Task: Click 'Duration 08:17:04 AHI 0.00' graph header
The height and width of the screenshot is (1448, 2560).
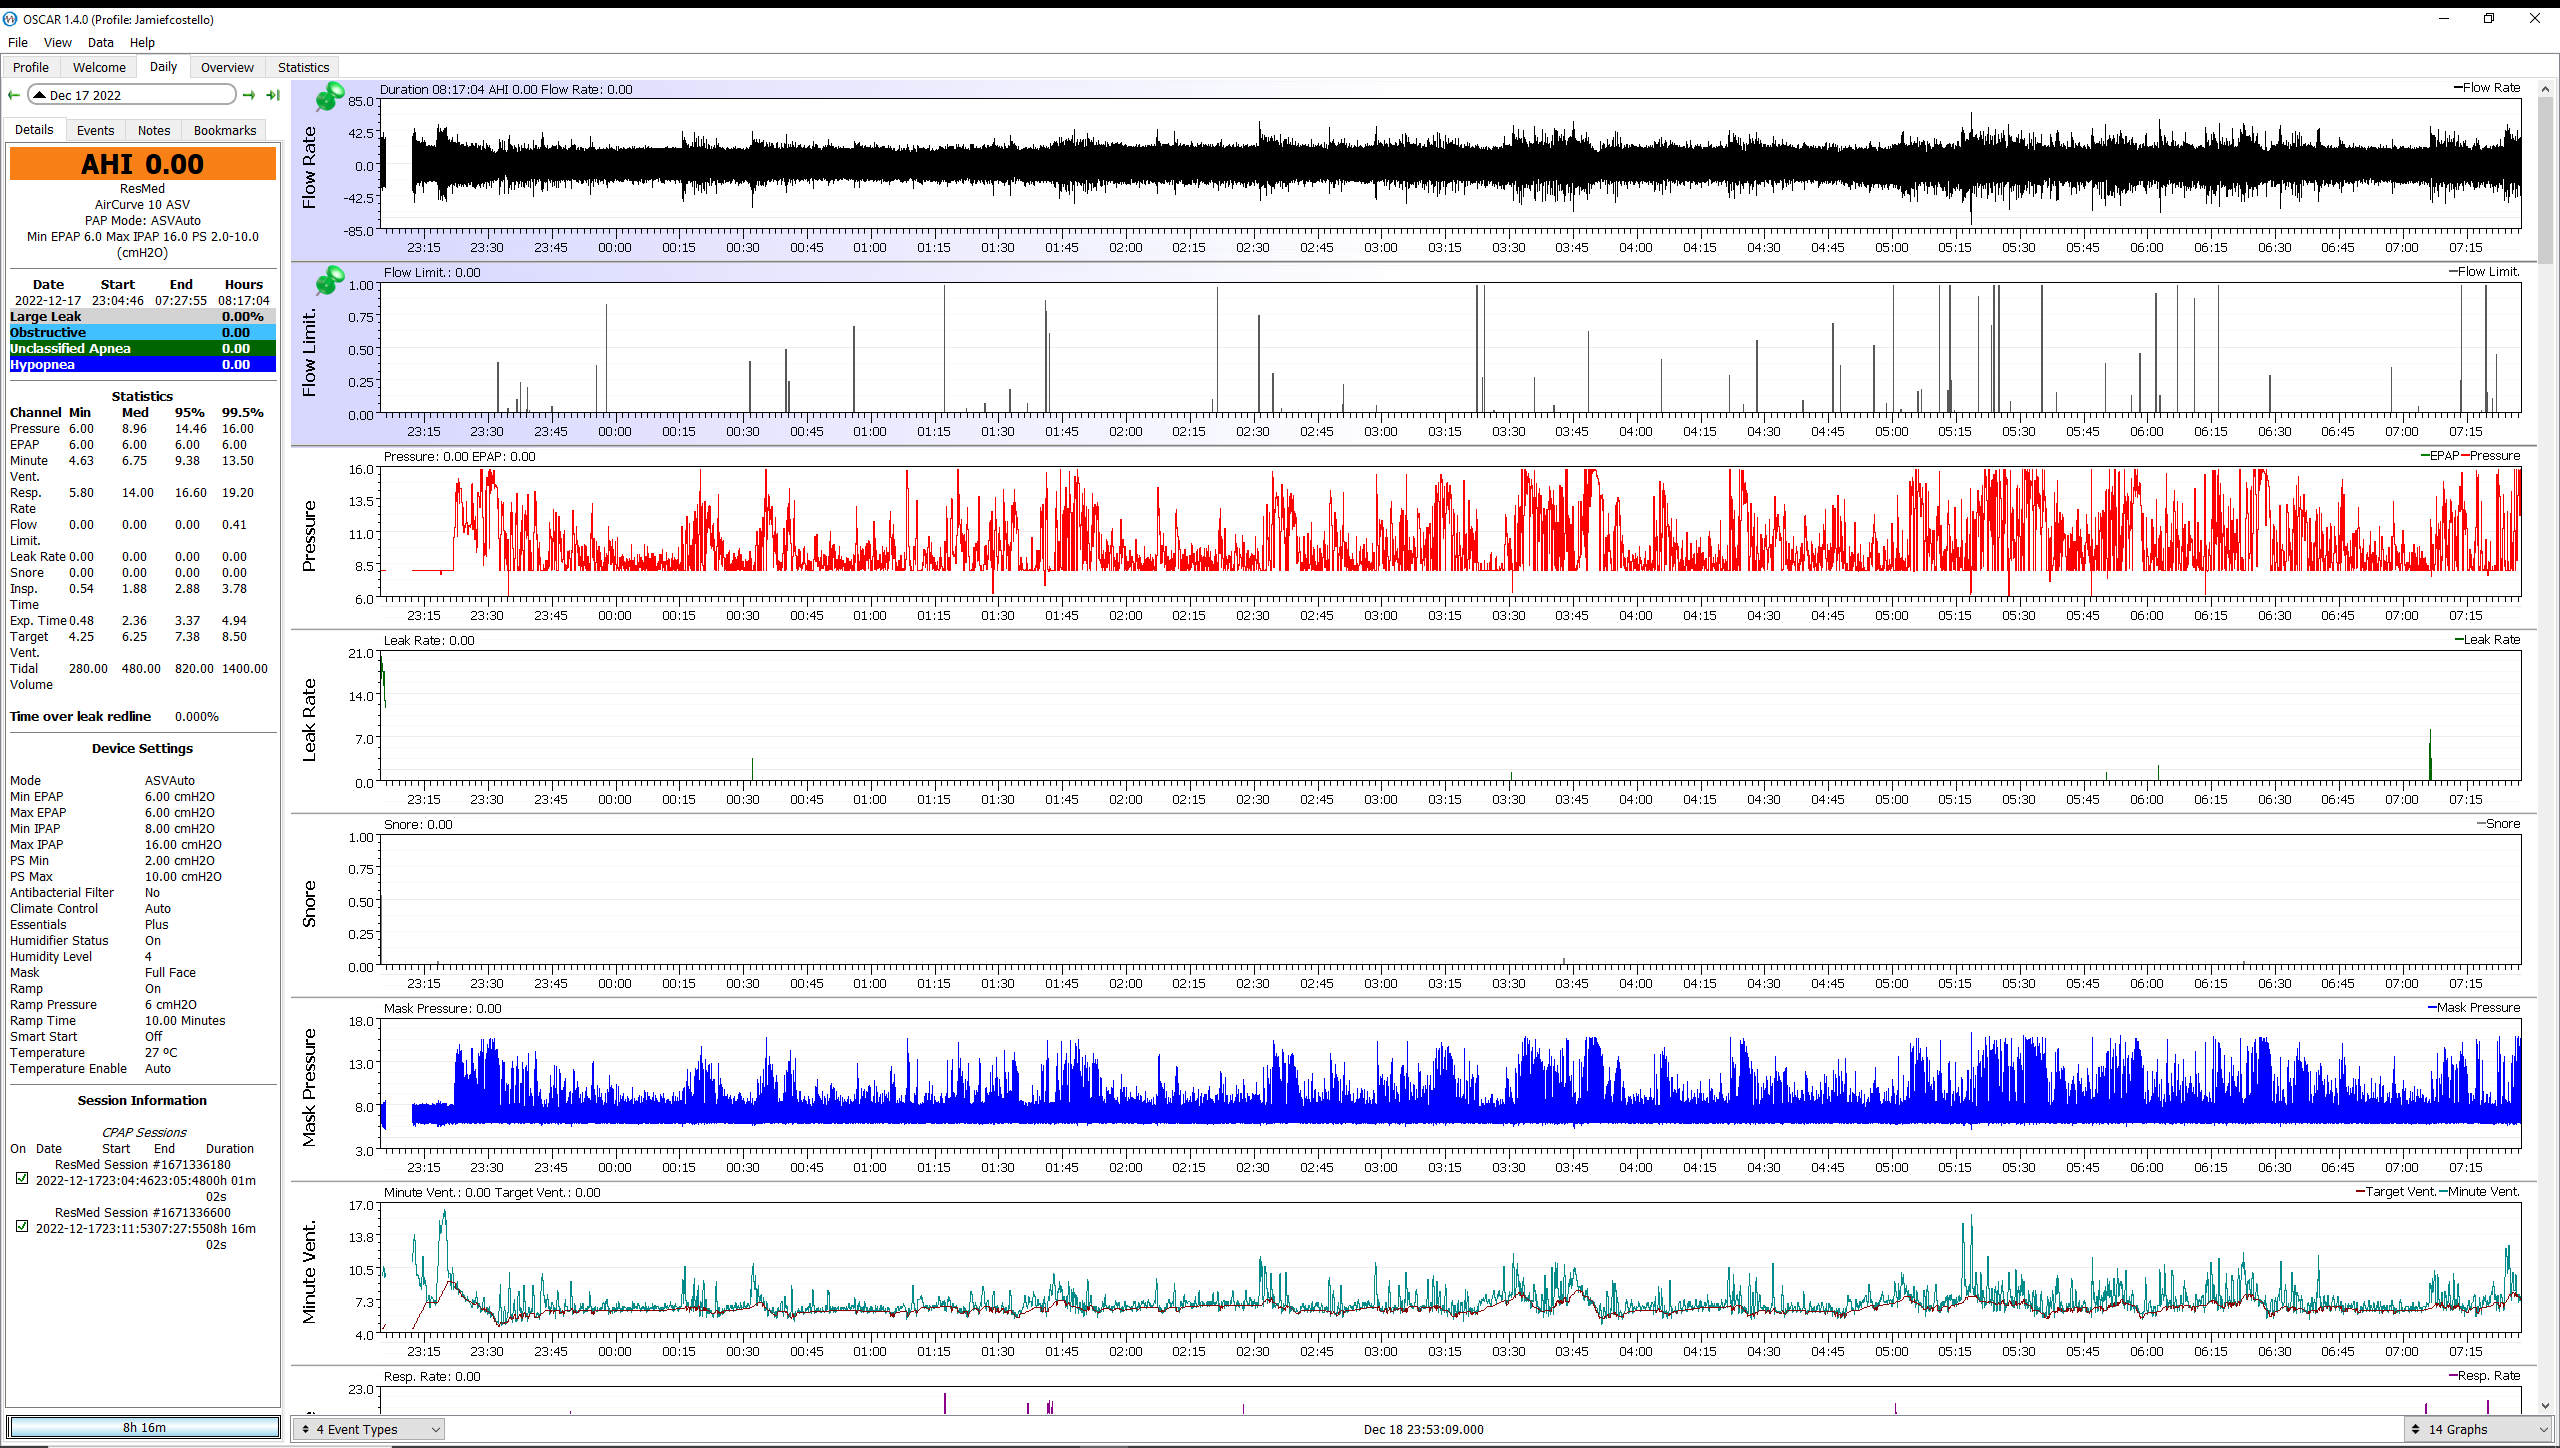Action: (x=506, y=89)
